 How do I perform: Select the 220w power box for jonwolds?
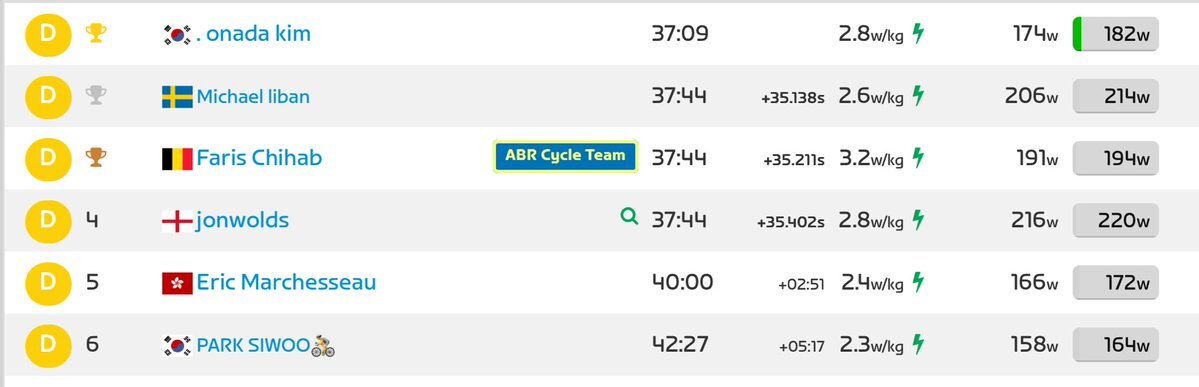[1116, 221]
